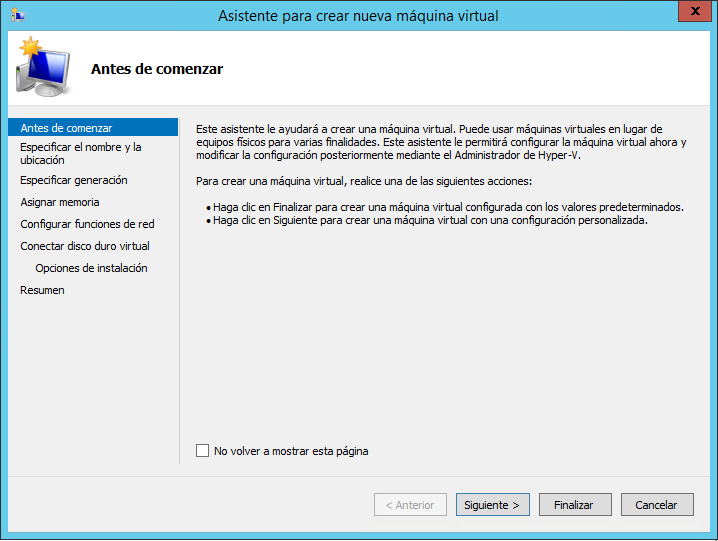This screenshot has height=541, width=718.
Task: Choose 'Opciones de instalación' sub-step
Action: (91, 268)
